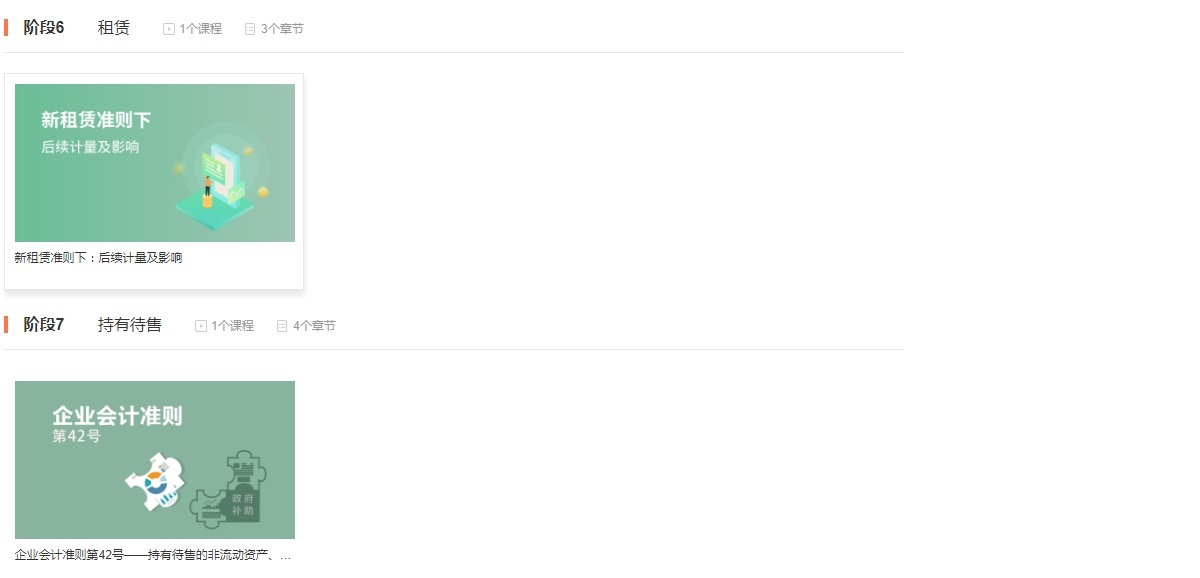Click the 持有待售 stage name
The image size is (1200, 578).
pos(130,325)
